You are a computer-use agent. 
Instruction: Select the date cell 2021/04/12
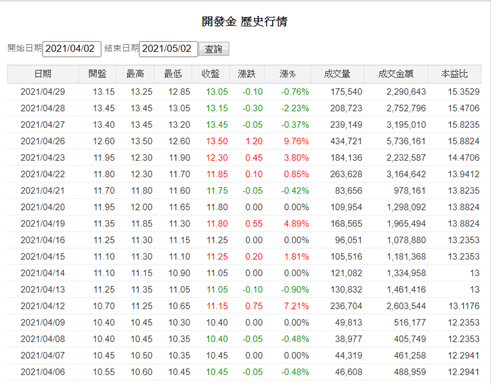[x=43, y=306]
